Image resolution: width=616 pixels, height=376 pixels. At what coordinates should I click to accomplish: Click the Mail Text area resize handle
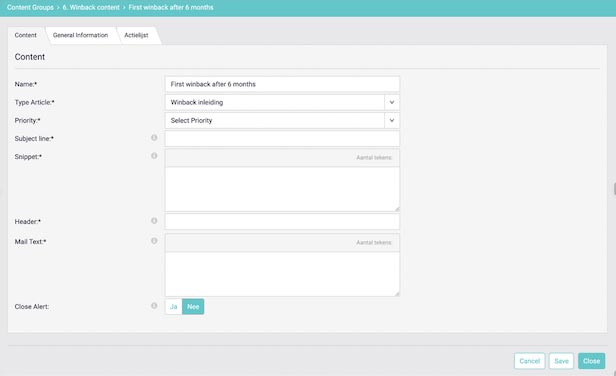397,293
